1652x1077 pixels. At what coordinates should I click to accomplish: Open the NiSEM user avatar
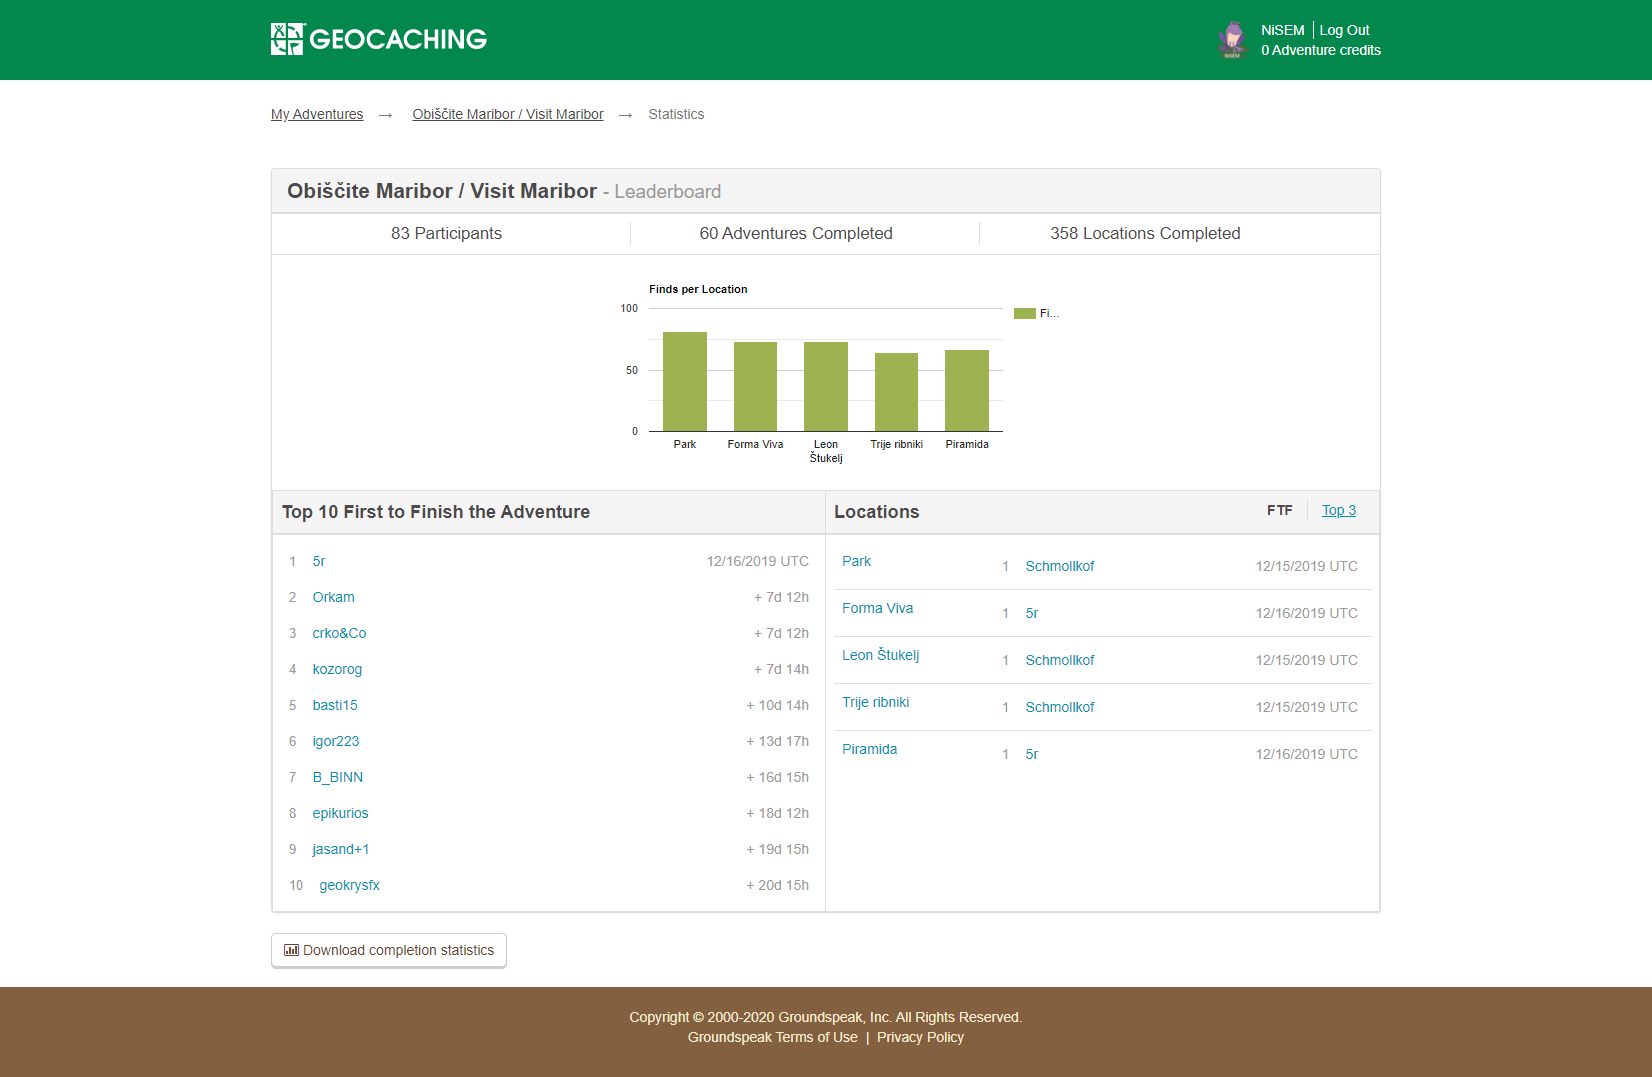point(1232,40)
